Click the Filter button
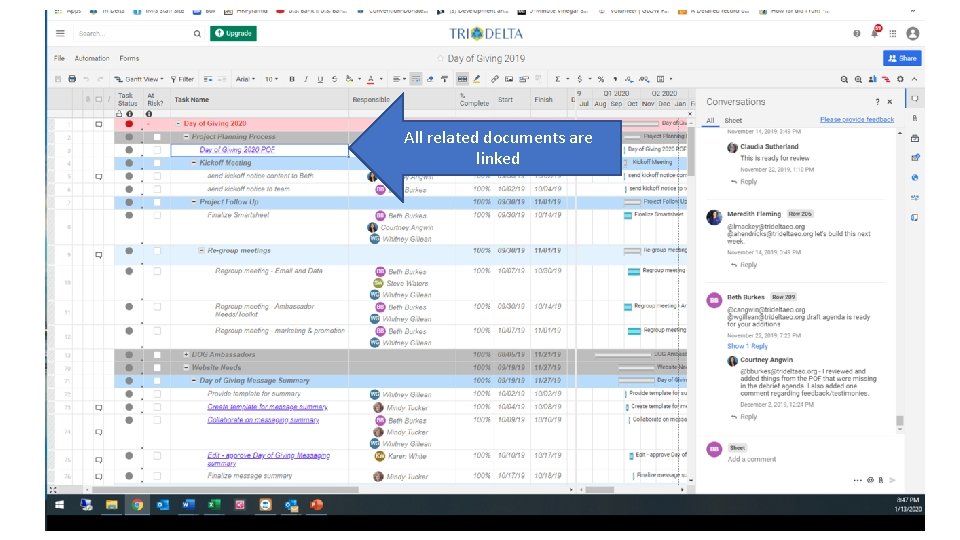 point(182,79)
